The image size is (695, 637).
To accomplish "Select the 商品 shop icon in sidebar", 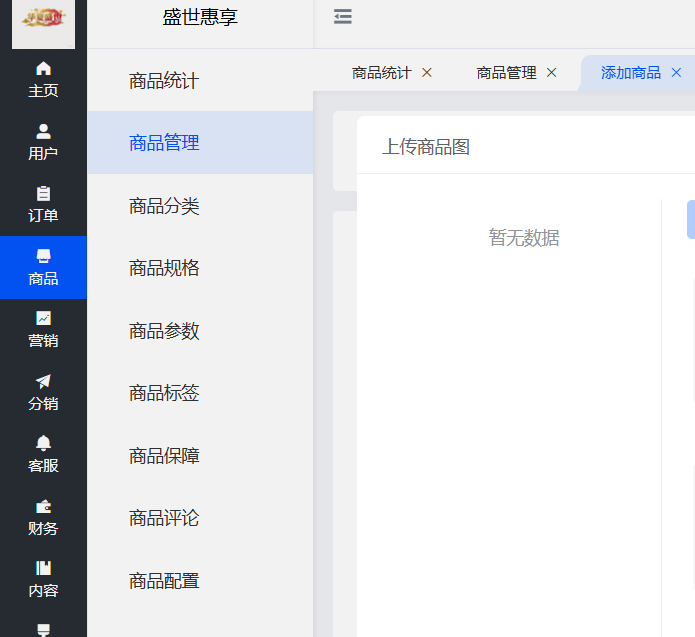I will pos(43,256).
